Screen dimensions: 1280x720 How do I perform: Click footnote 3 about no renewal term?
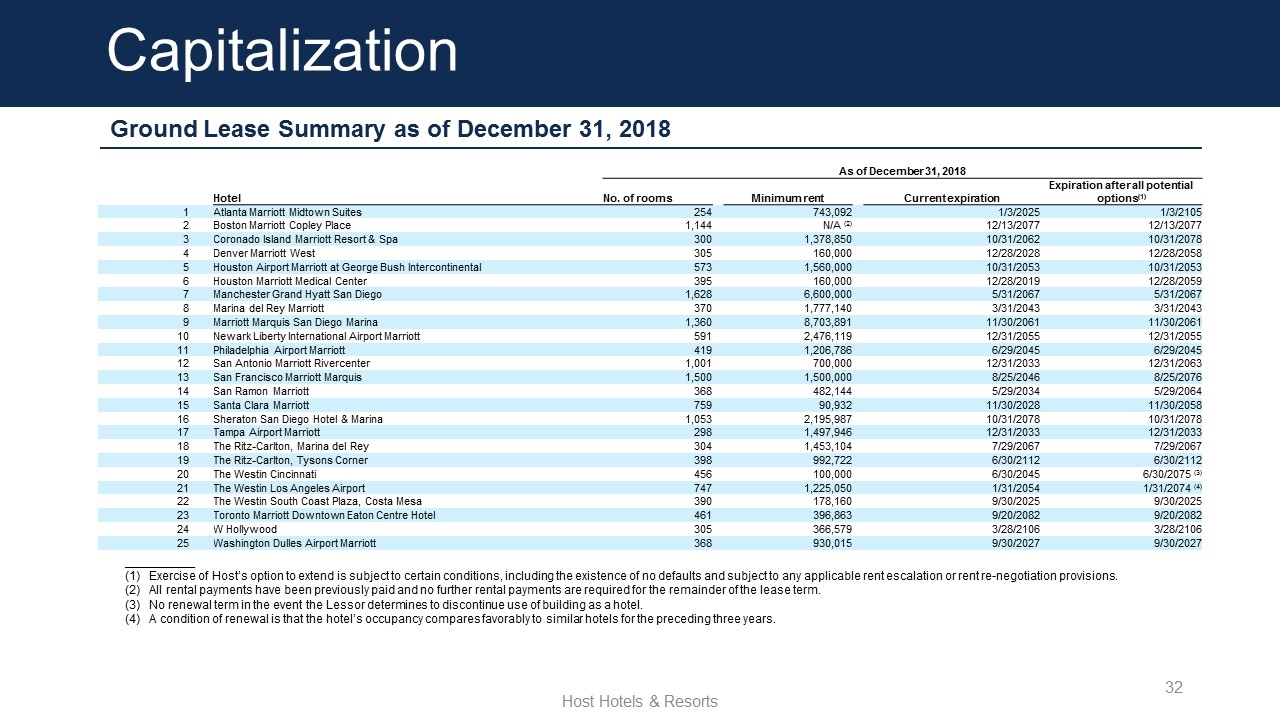[x=384, y=605]
